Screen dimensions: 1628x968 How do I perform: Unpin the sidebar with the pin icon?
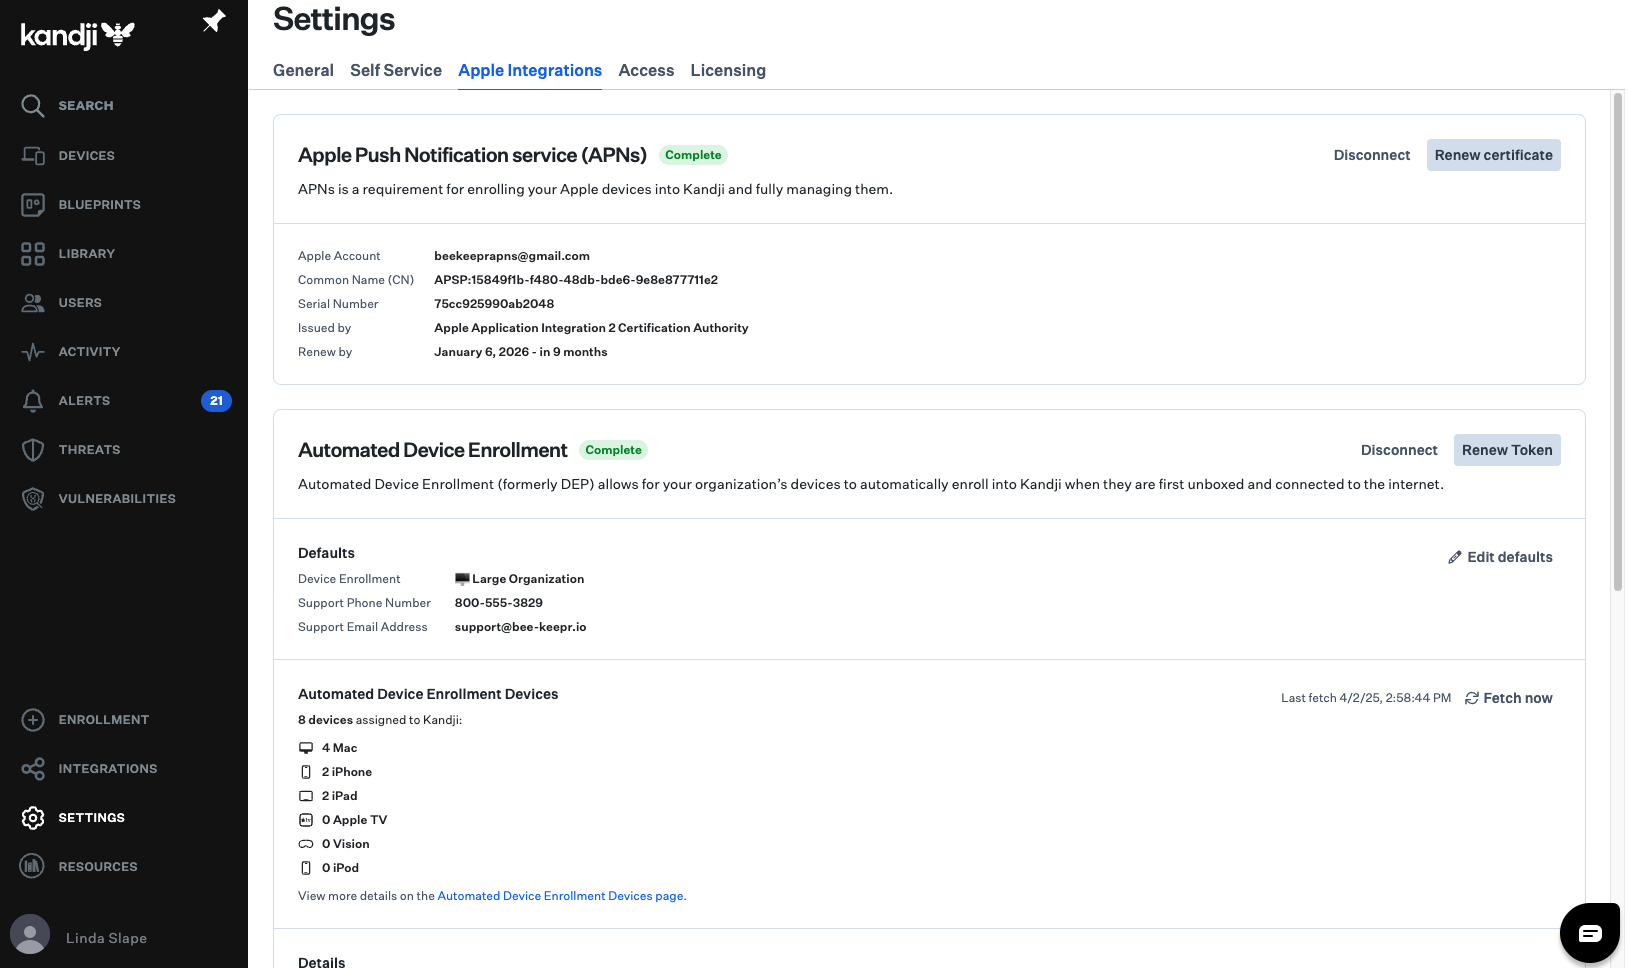[214, 21]
